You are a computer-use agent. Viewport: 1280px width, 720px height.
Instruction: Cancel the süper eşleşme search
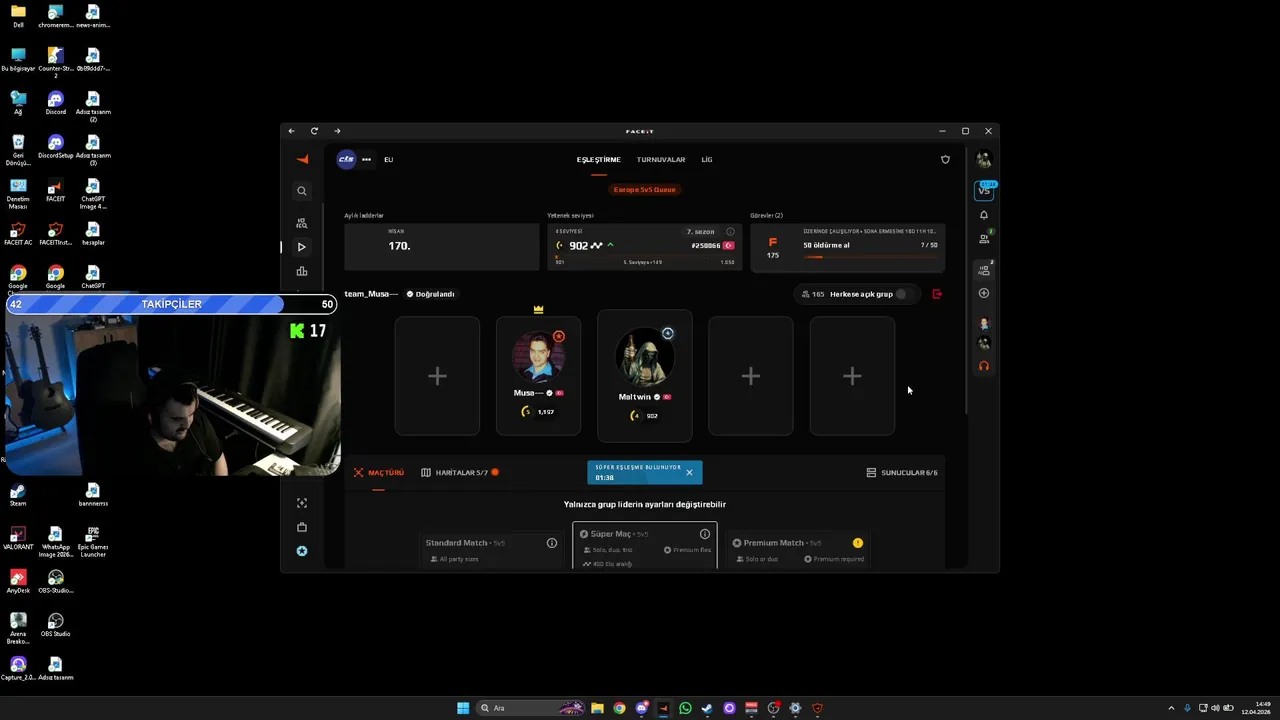(x=689, y=472)
